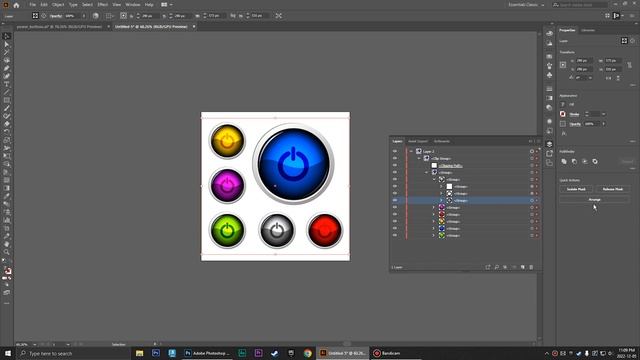Open the Essentials Classic workspace dropdown

(x=526, y=5)
